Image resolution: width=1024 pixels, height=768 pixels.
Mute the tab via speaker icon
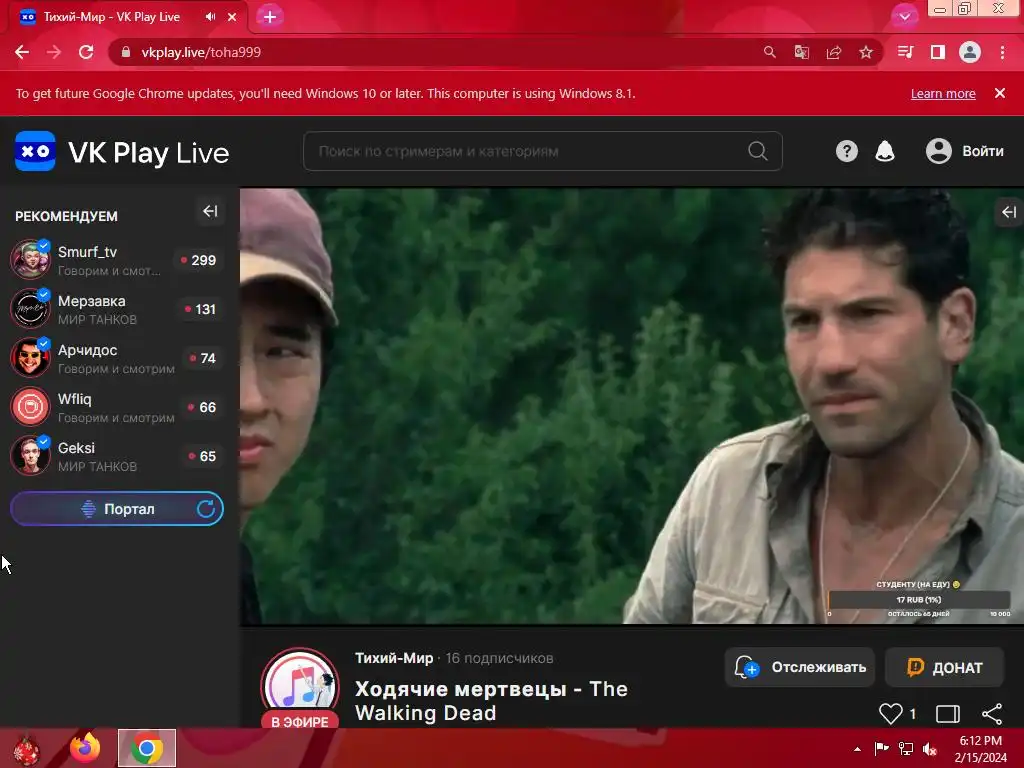point(210,17)
